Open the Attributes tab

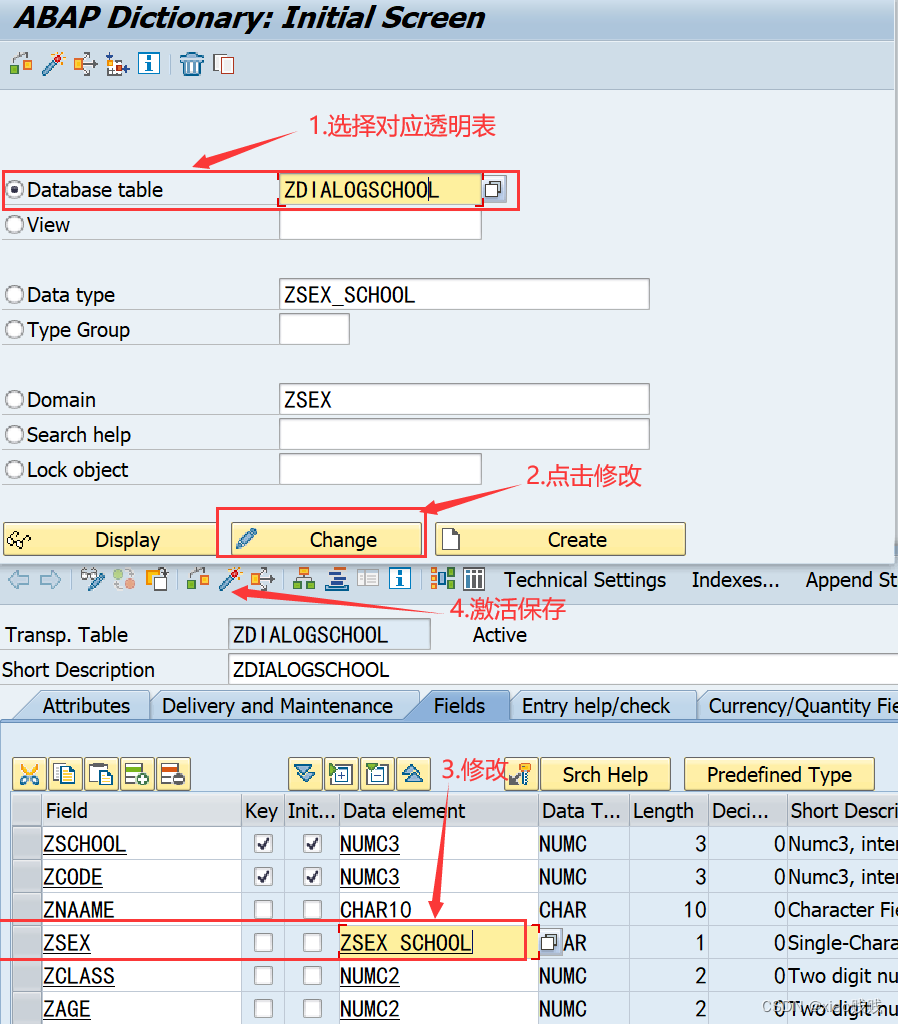(86, 705)
